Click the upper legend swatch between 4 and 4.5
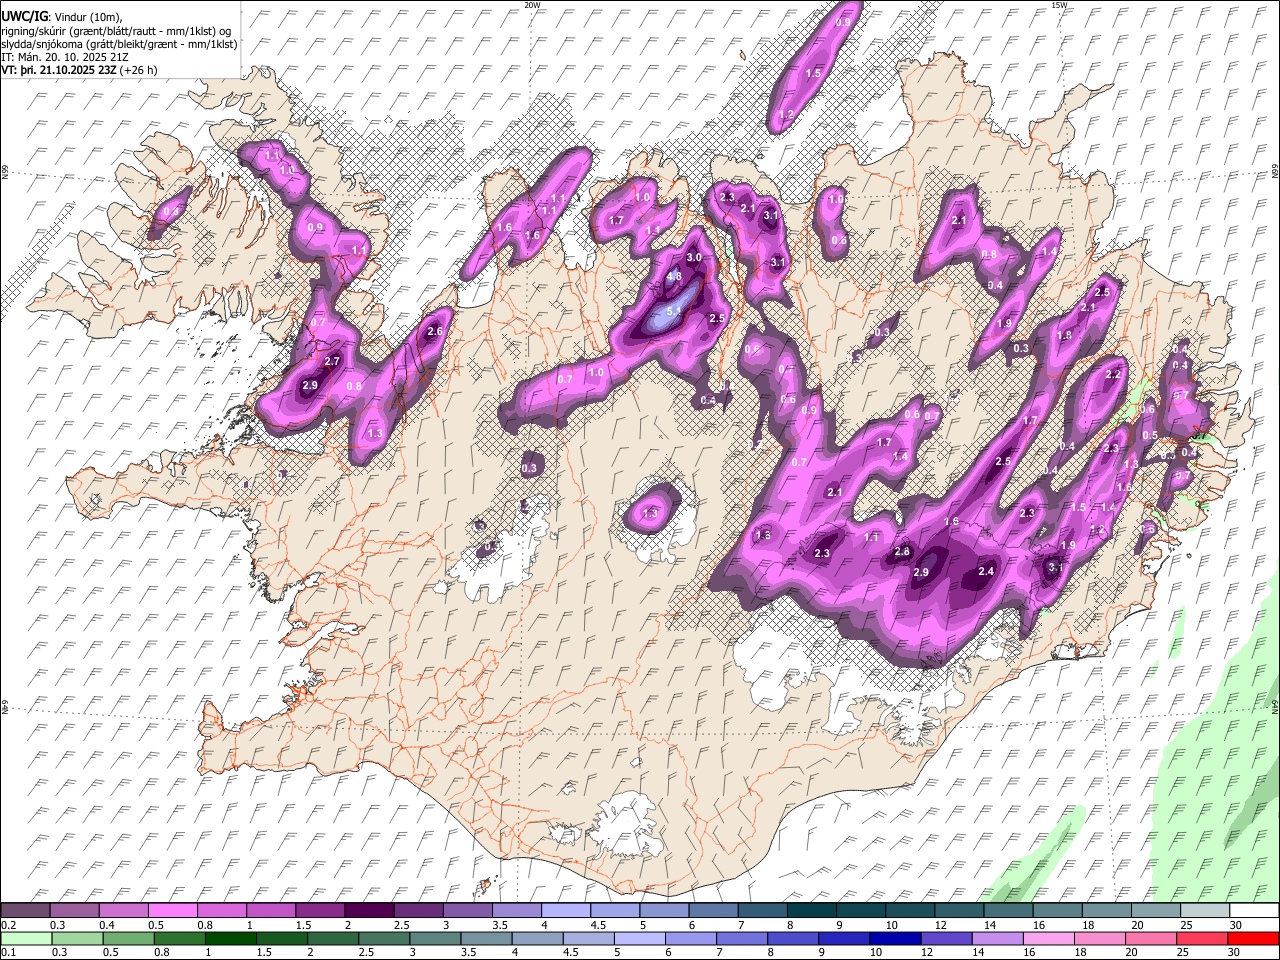The height and width of the screenshot is (960, 1280). pos(564,910)
